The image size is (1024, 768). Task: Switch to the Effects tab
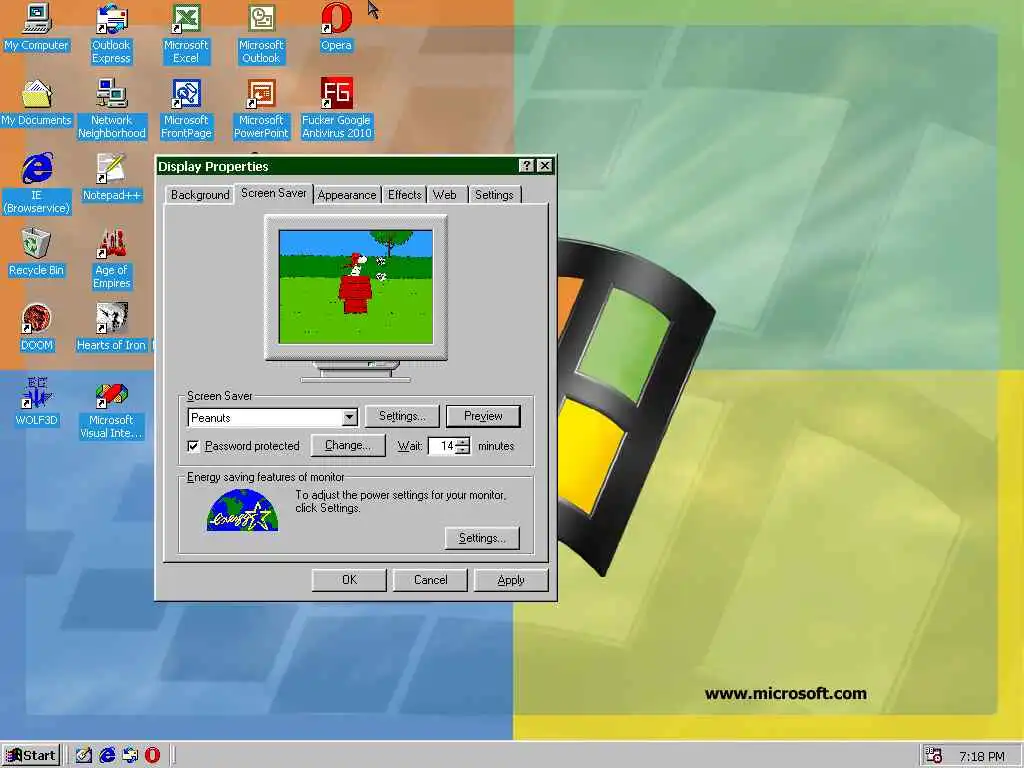[x=404, y=195]
